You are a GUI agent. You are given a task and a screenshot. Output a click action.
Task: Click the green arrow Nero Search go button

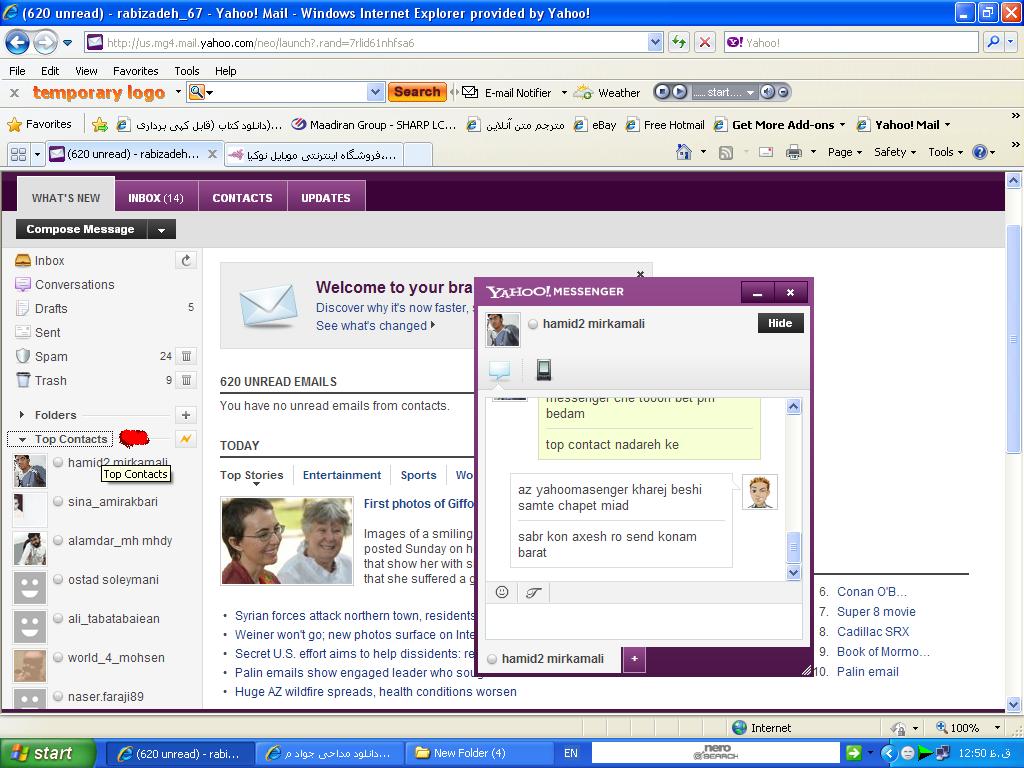[853, 753]
